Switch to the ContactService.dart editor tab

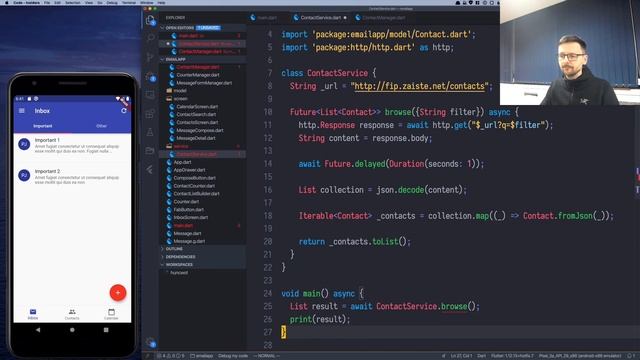[320, 18]
